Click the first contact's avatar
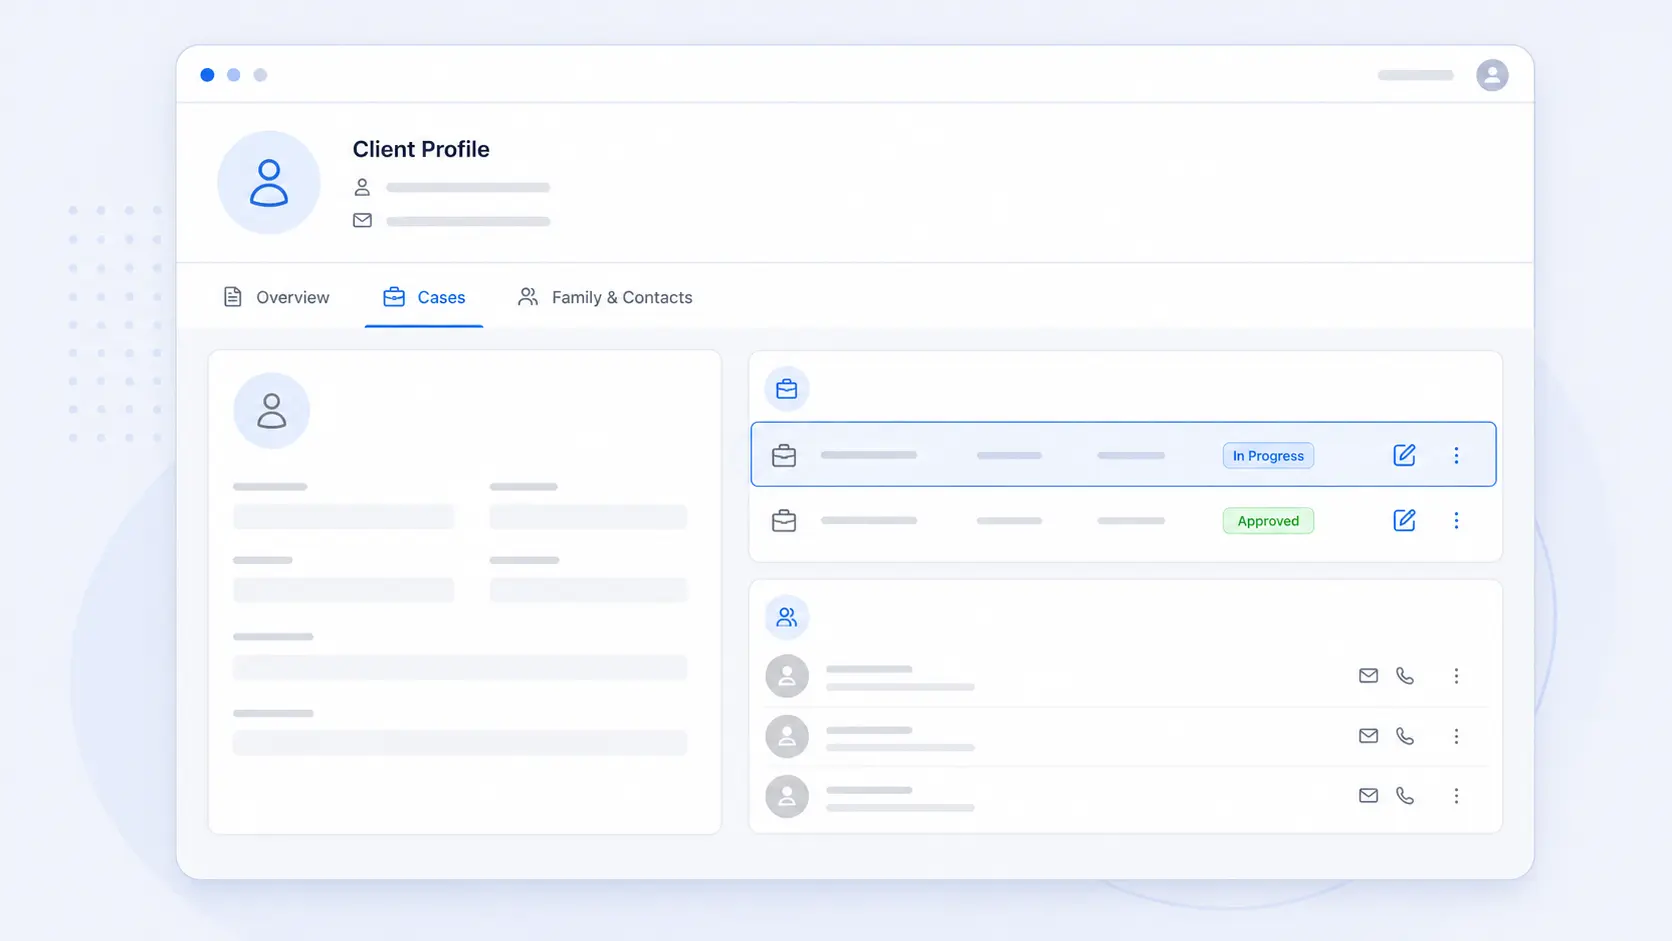Viewport: 1672px width, 941px height. tap(787, 677)
